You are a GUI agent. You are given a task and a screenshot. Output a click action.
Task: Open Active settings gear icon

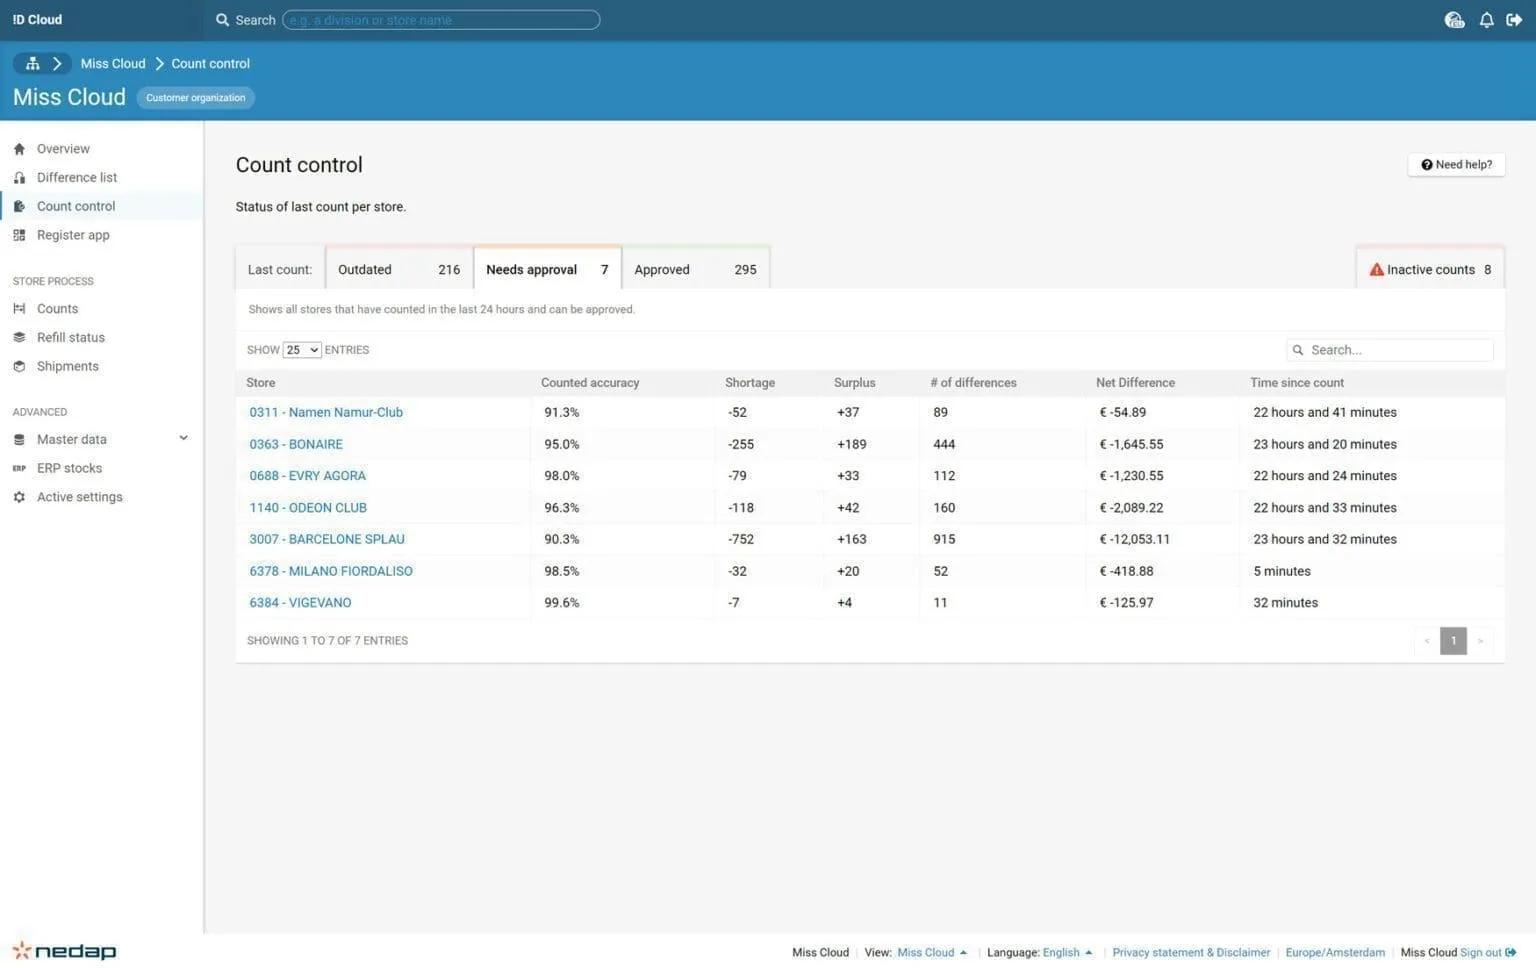20,496
